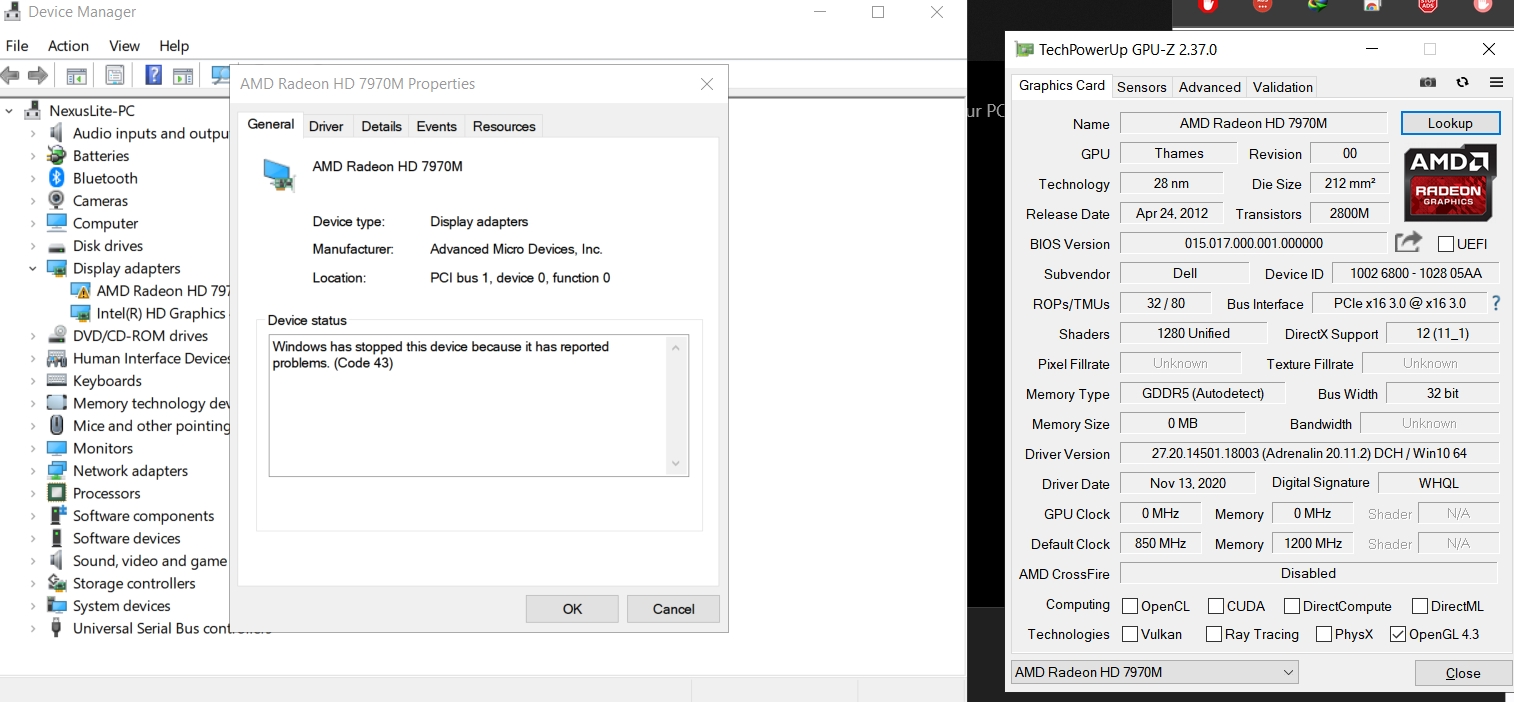Click the Storage controllers icon in tree
The image size is (1514, 702).
[57, 583]
